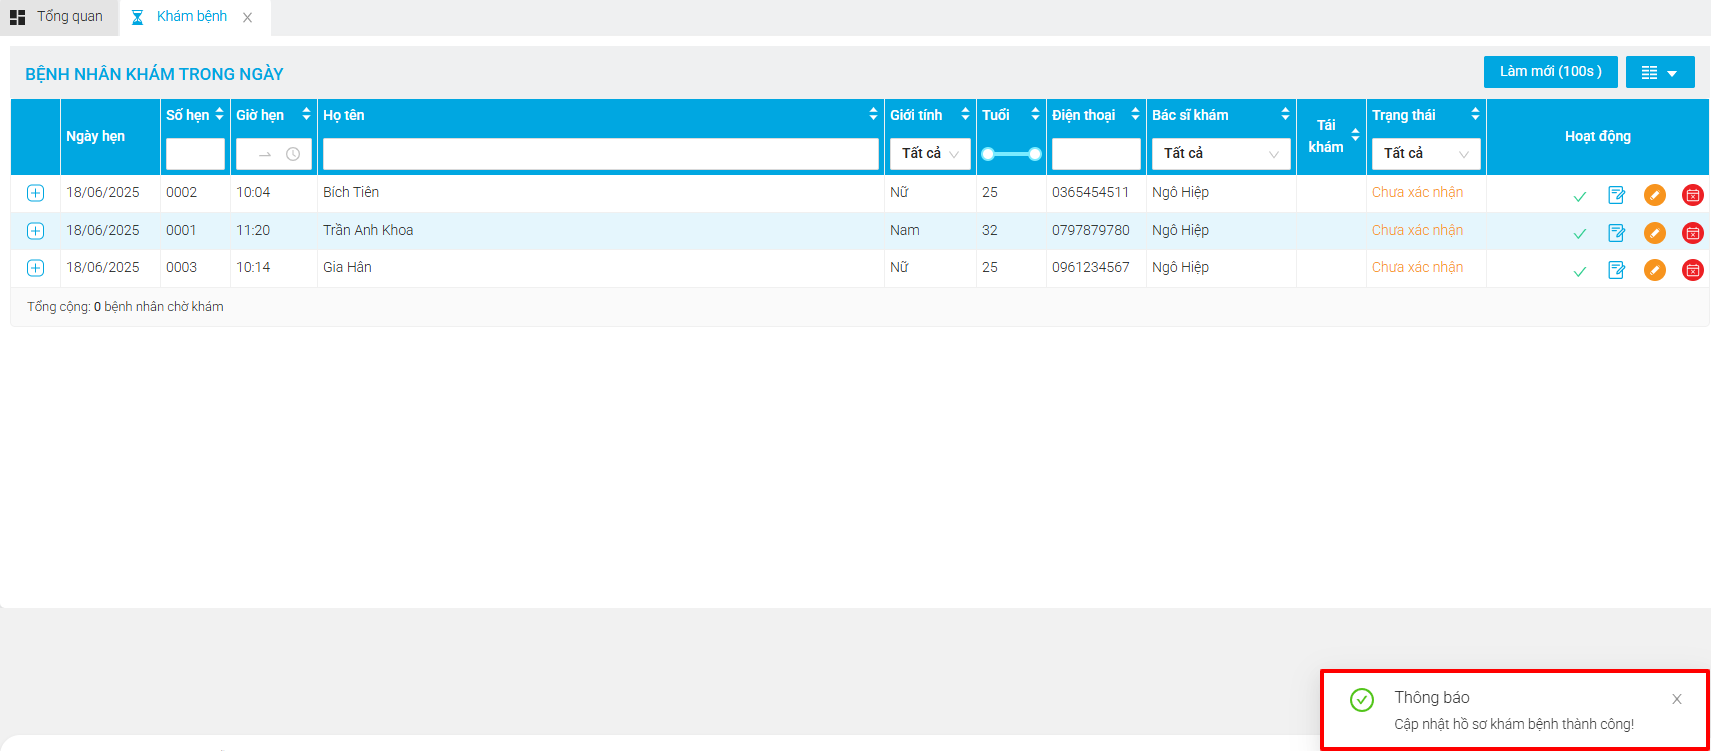This screenshot has height=751, width=1711.
Task: Sort by Tái khám column arrows
Action: click(1355, 135)
